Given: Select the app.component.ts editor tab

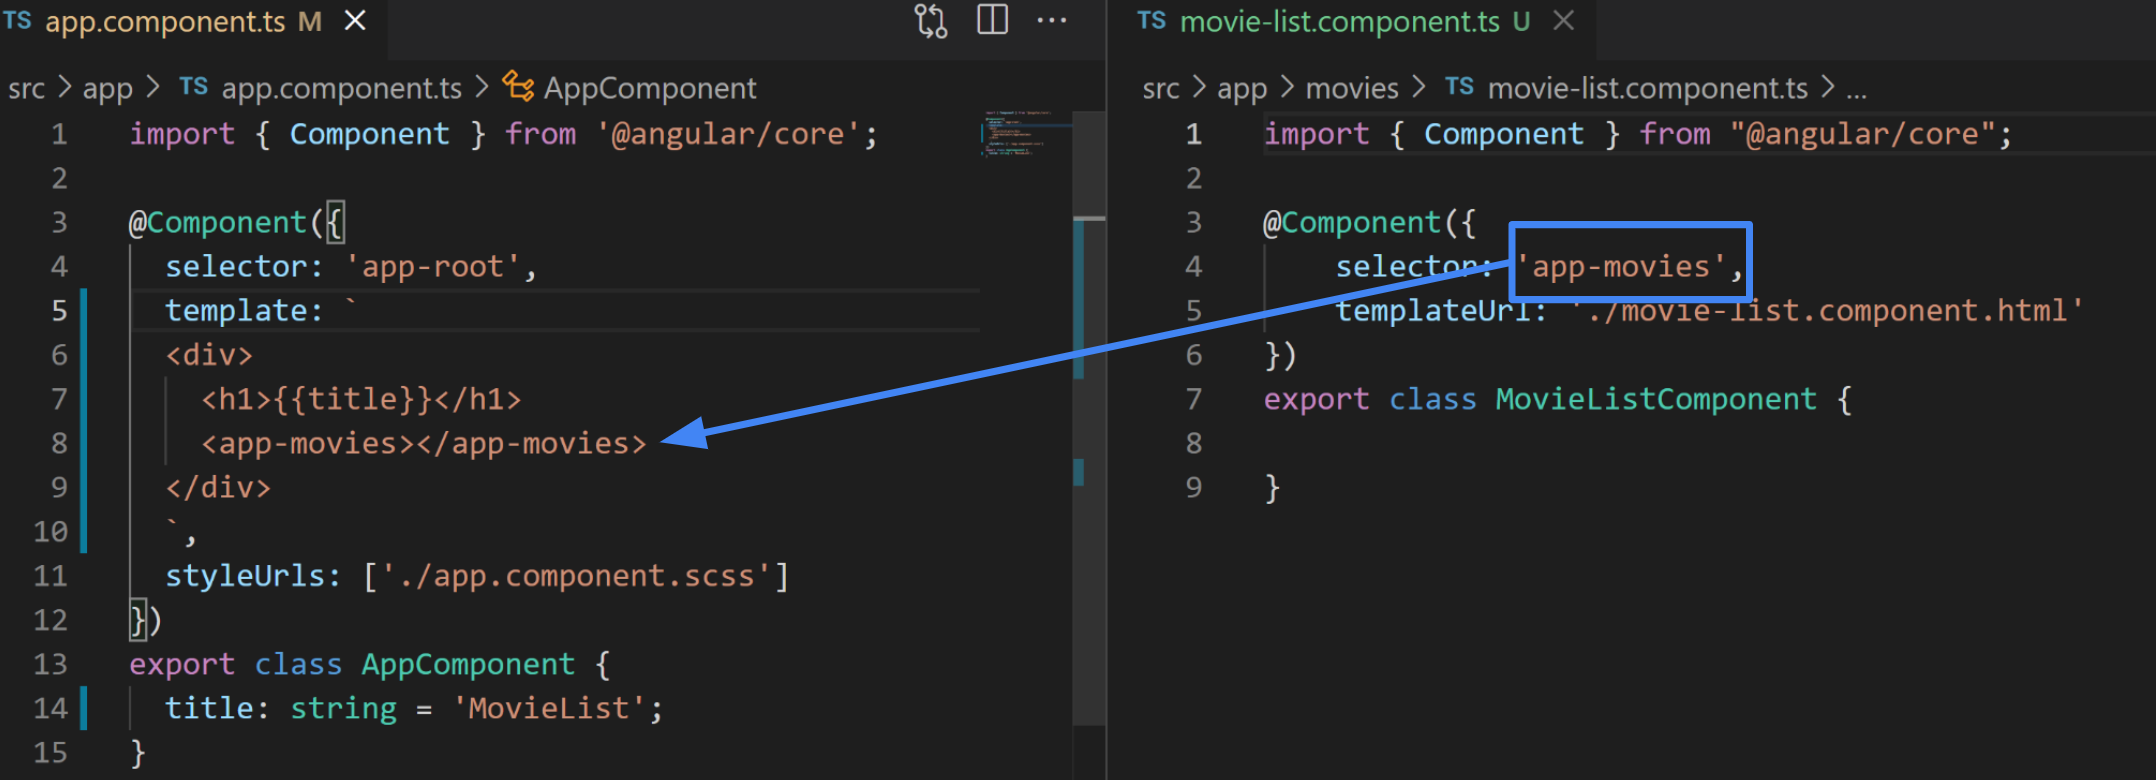Looking at the screenshot, I should point(193,22).
